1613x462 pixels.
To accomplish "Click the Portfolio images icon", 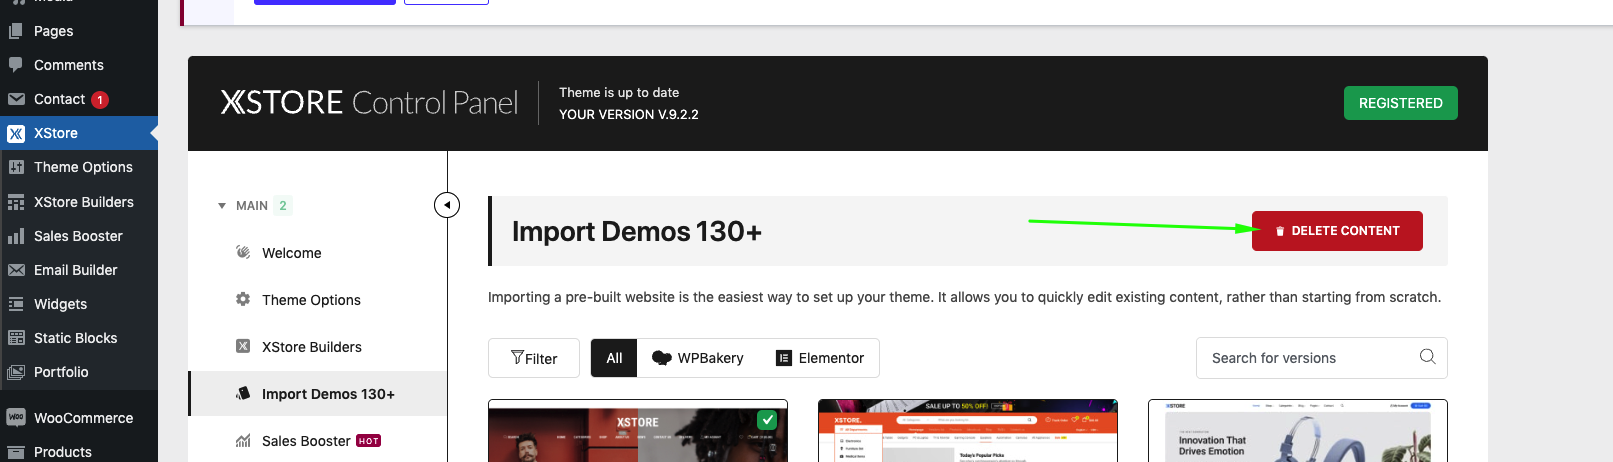I will pyautogui.click(x=16, y=372).
